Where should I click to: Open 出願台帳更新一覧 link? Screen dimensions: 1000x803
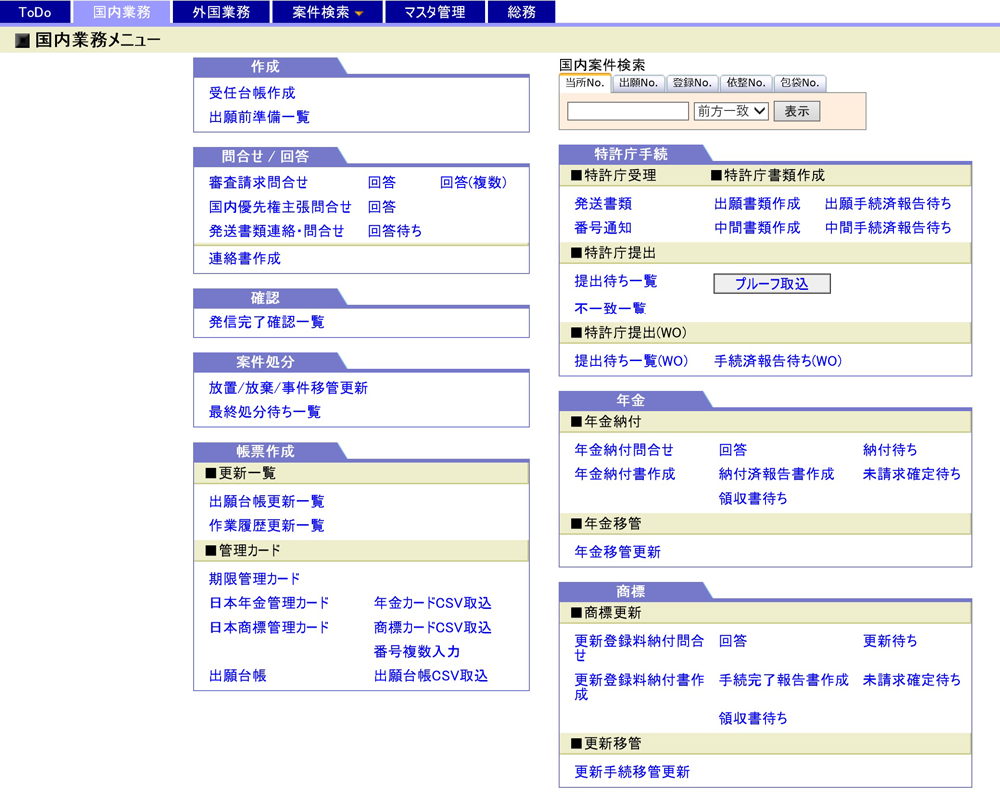tap(267, 502)
